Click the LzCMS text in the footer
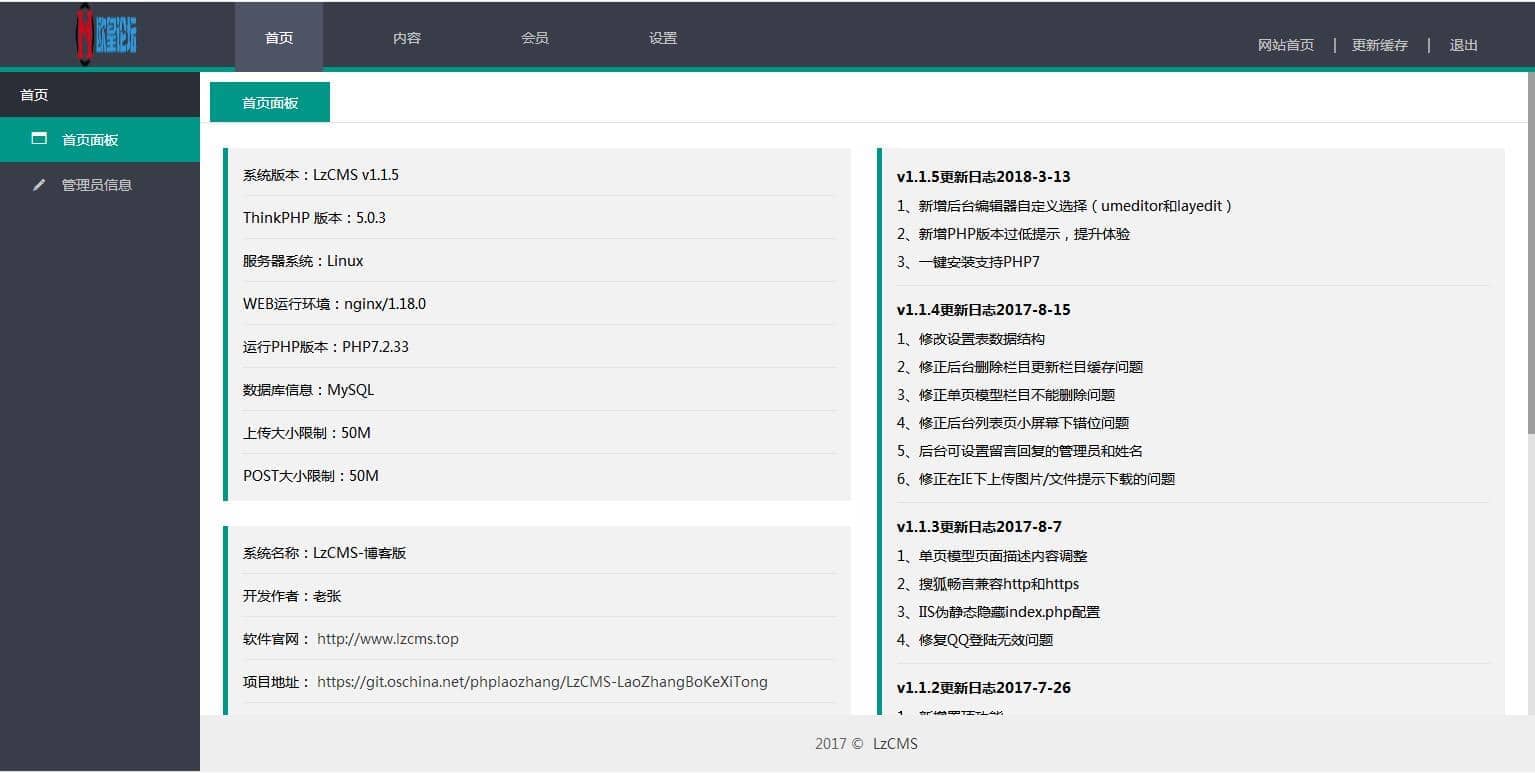The width and height of the screenshot is (1535, 773). (x=895, y=744)
